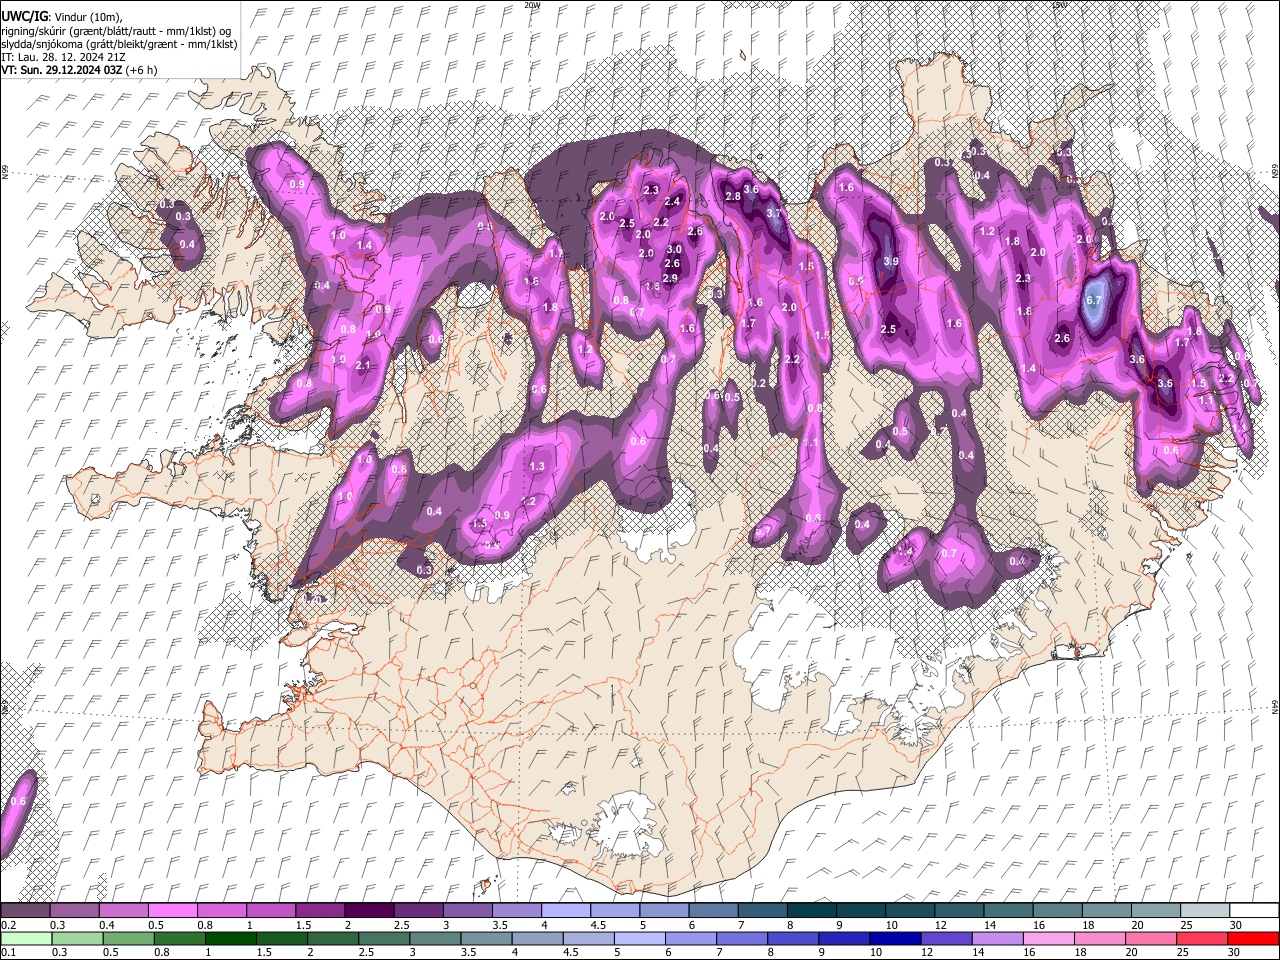Select the 2.9 value label on the map

670,278
